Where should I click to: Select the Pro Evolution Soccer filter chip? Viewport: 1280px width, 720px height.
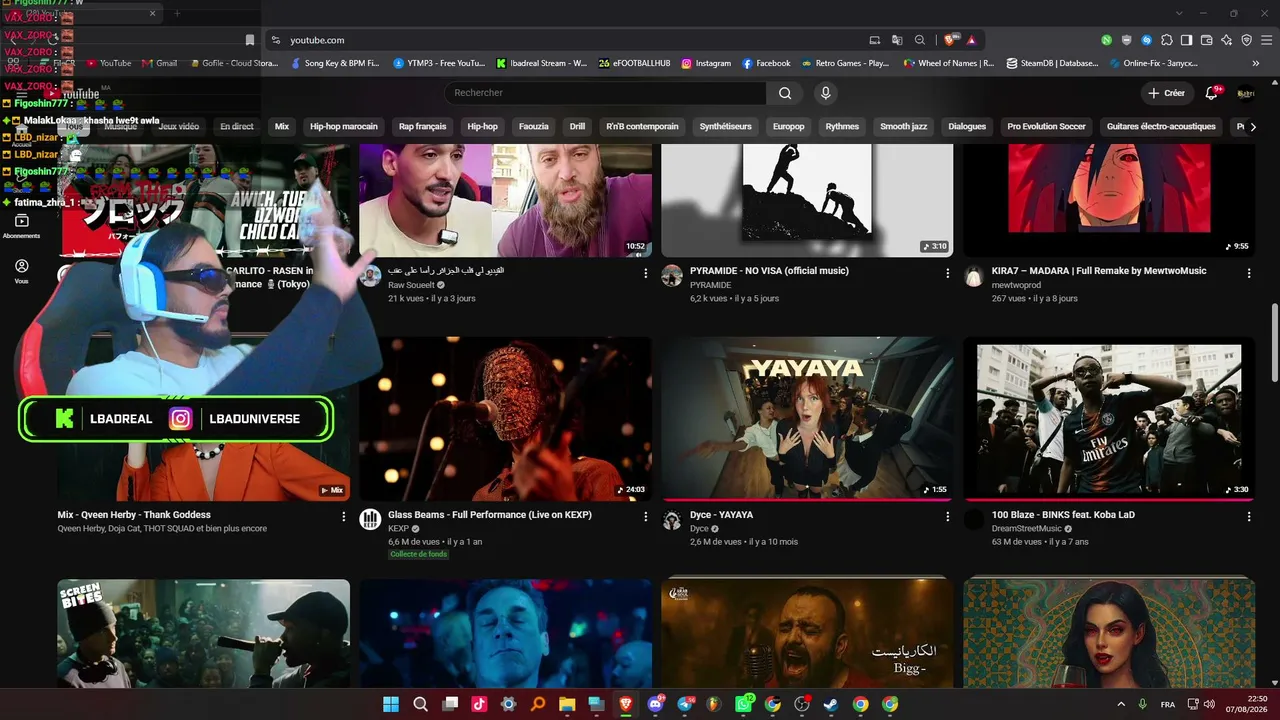tap(1047, 127)
